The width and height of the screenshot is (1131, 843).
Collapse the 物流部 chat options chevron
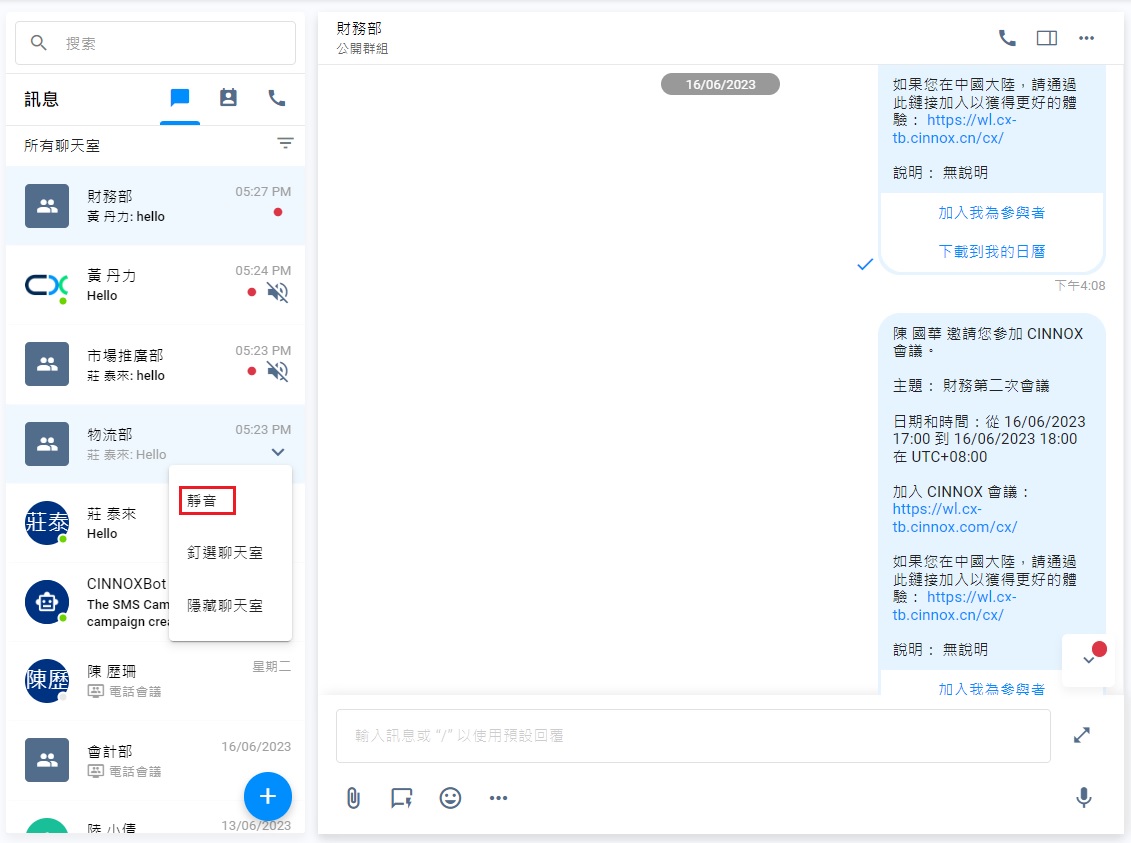point(277,451)
